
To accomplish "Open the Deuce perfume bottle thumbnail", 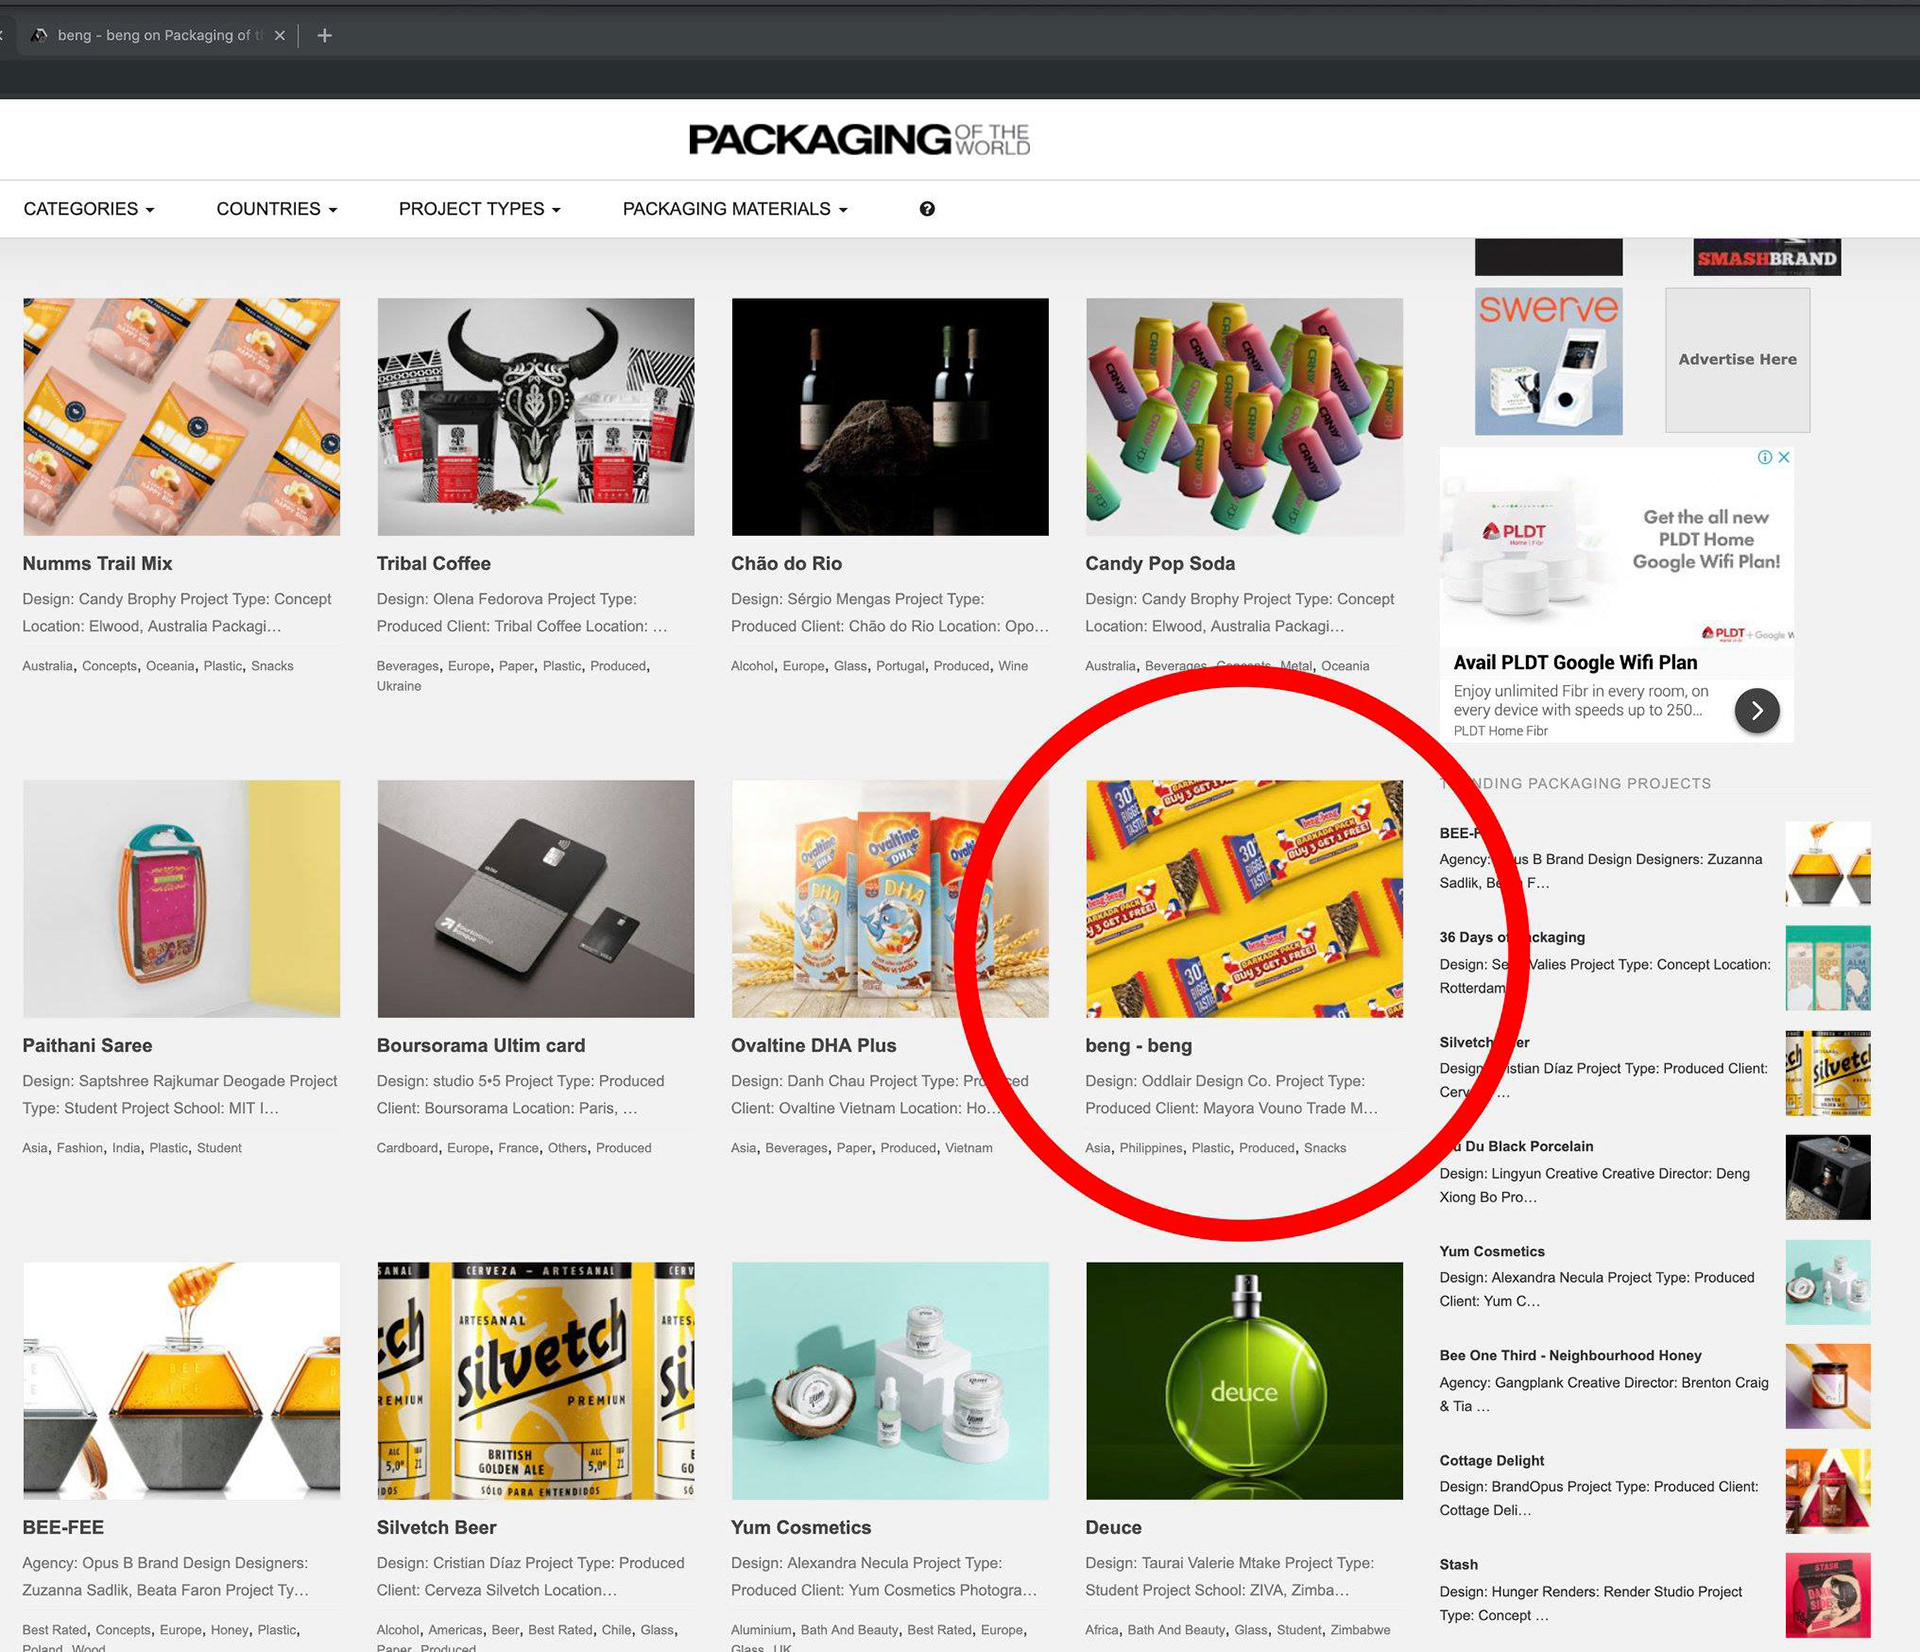I will [x=1244, y=1380].
